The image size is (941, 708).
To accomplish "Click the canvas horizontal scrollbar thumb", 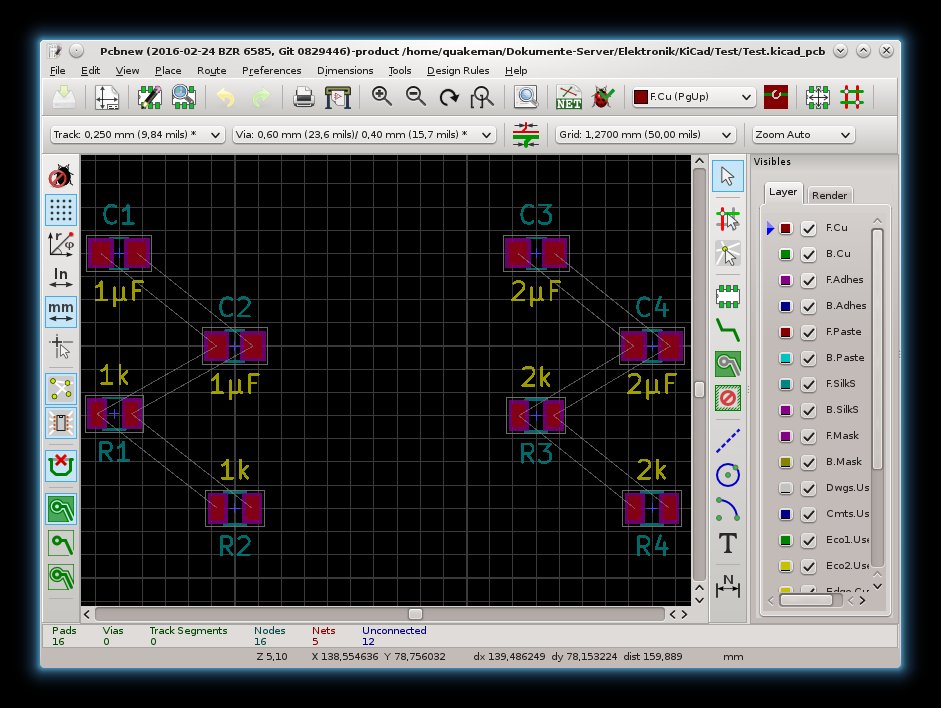I will coord(415,614).
